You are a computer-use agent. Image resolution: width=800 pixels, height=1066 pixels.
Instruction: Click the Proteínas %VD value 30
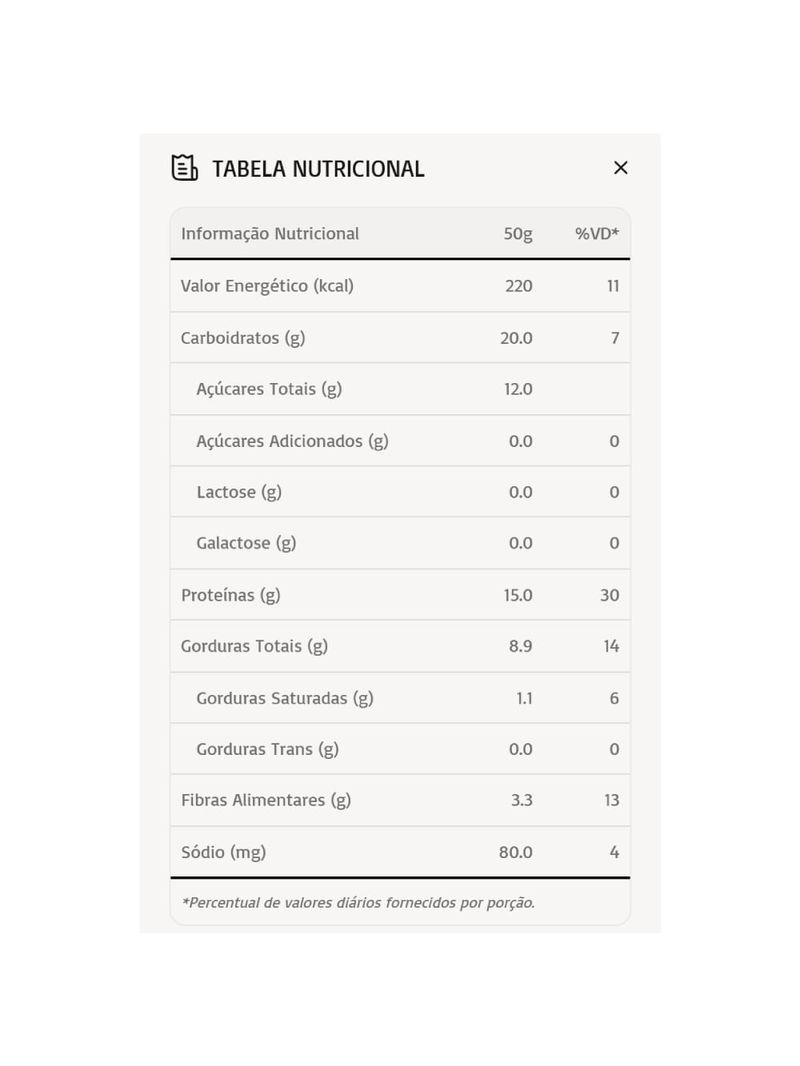pyautogui.click(x=609, y=596)
